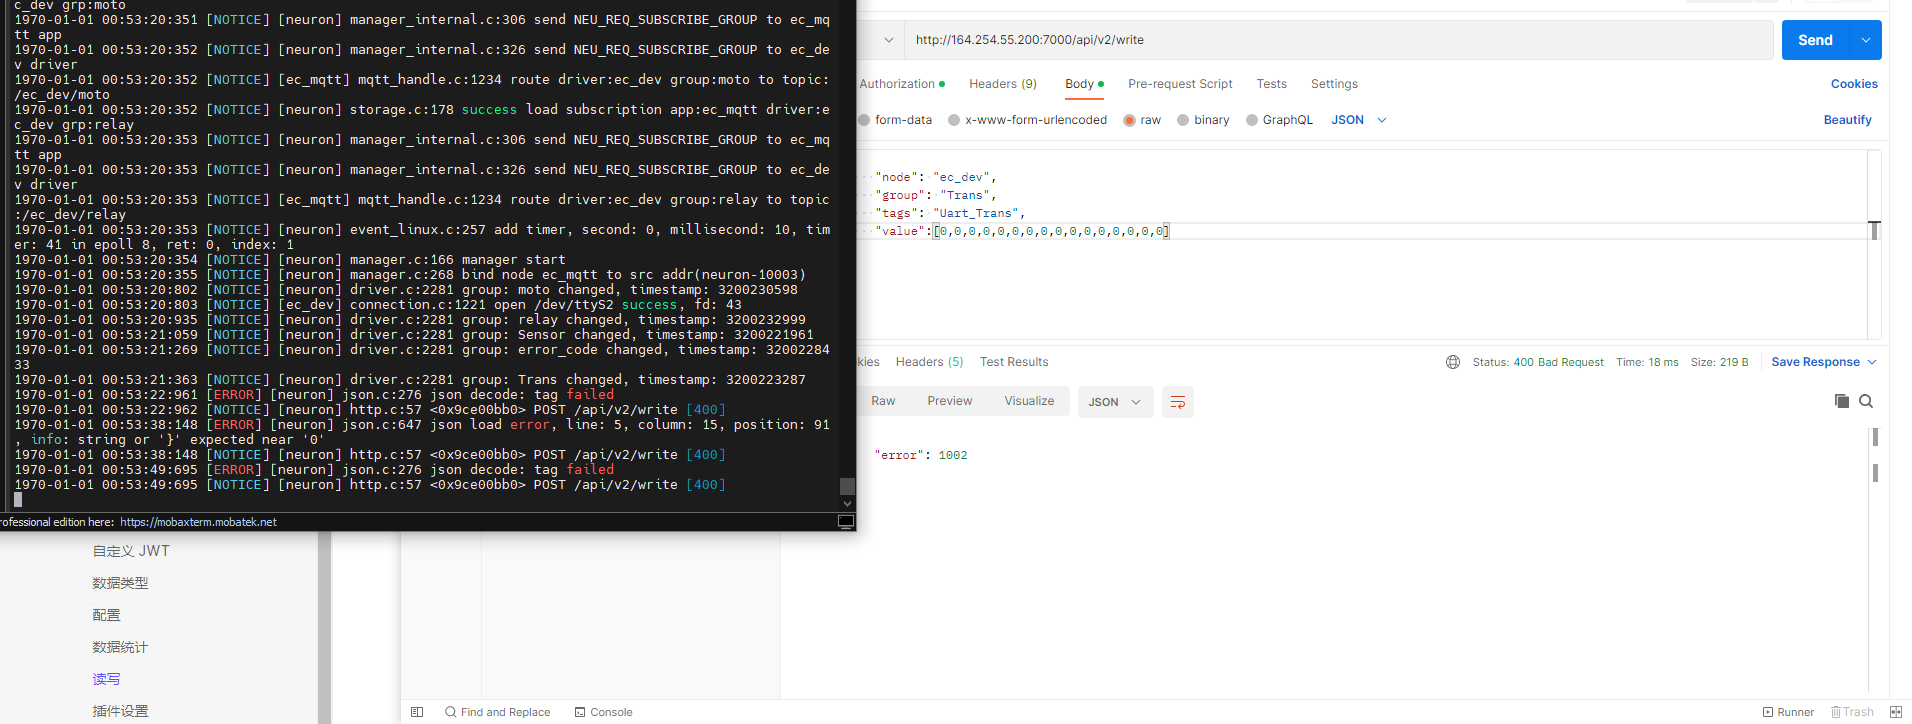Open the mobaxterm.mobatek.net link
Screen dimensions: 1912x724
coord(198,522)
